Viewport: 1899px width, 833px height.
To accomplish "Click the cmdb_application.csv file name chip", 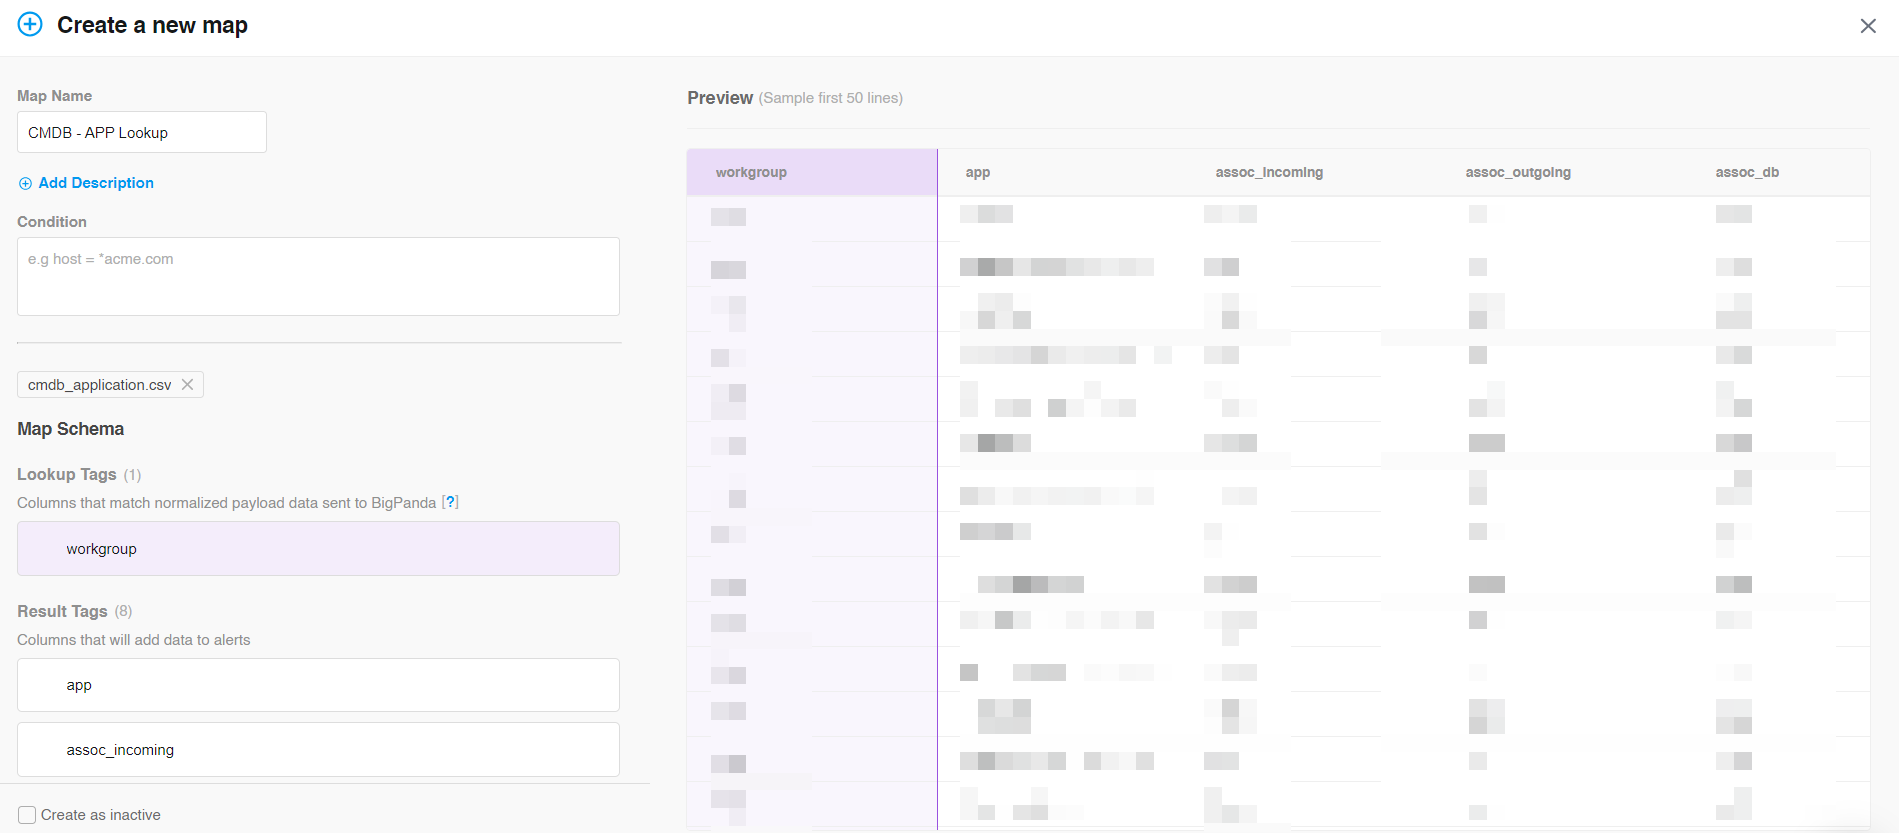I will (x=99, y=385).
